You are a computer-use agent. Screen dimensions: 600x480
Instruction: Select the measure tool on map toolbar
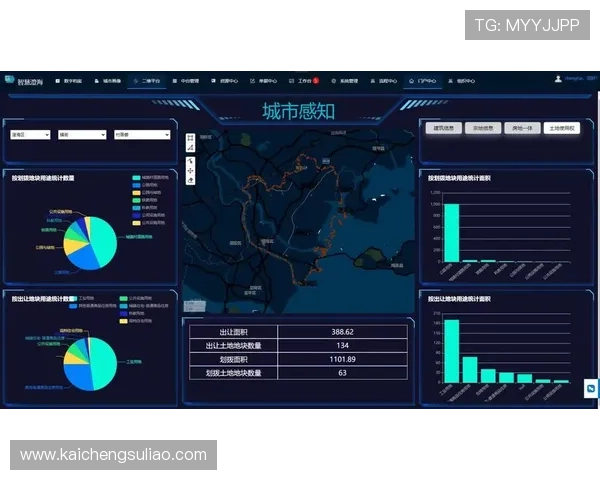190,148
